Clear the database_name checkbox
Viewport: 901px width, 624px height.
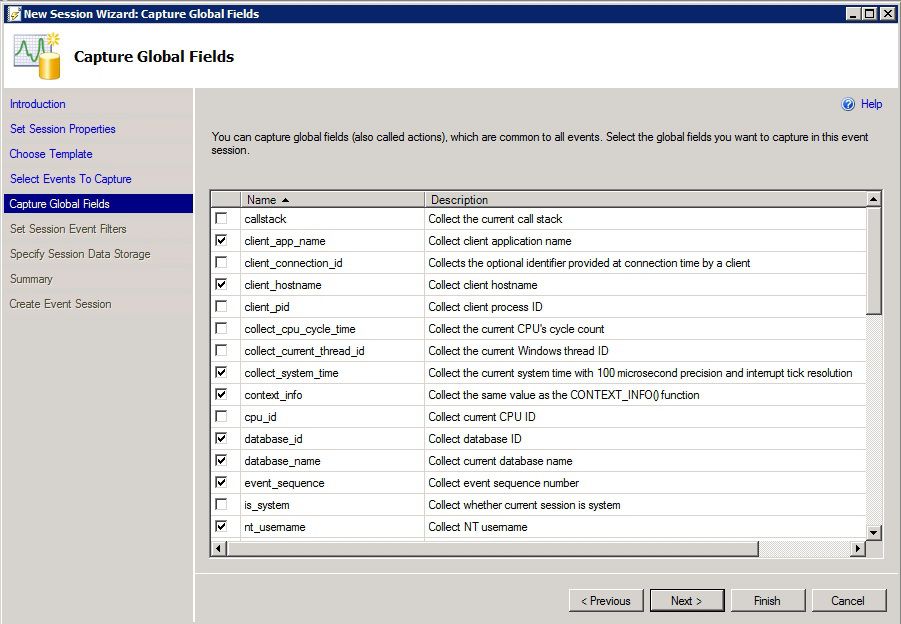(221, 460)
